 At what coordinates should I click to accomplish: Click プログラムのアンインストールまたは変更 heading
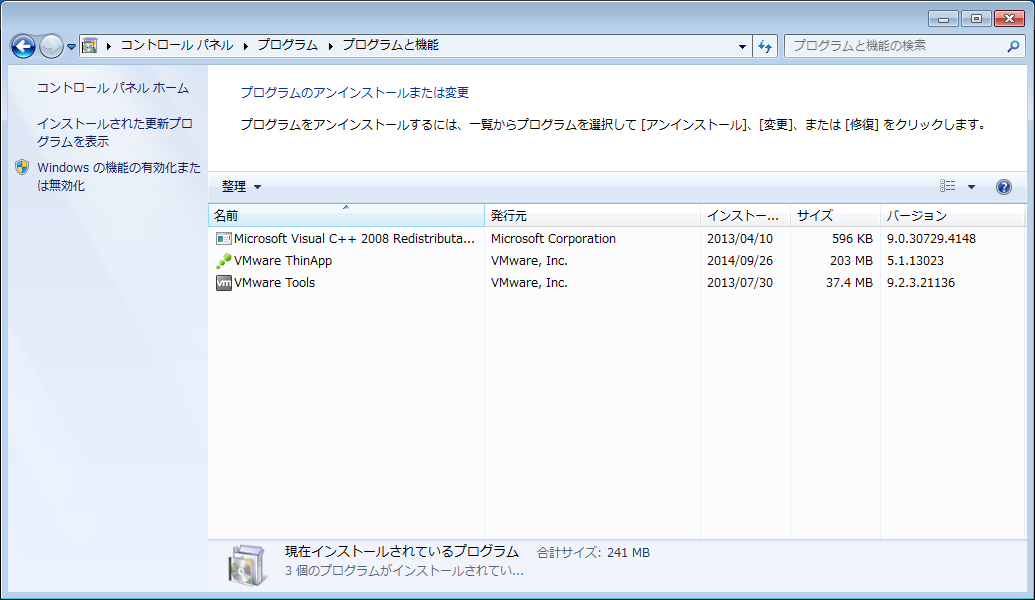click(x=354, y=92)
